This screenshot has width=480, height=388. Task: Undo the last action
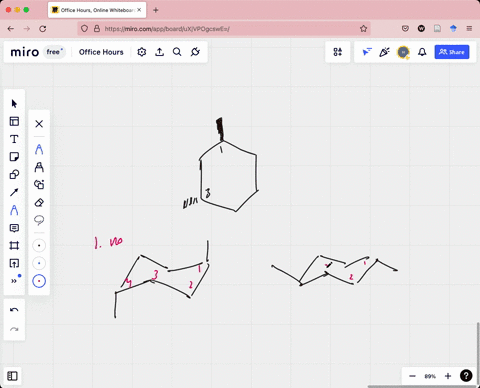pyautogui.click(x=14, y=310)
